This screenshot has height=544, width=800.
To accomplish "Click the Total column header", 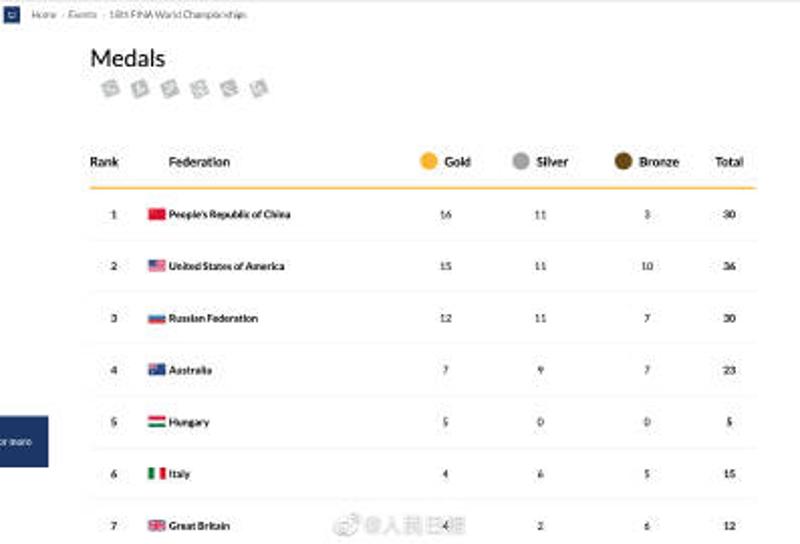I will pos(729,162).
